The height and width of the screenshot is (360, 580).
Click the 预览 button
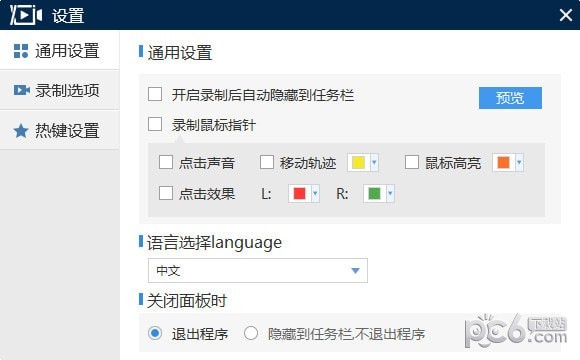point(510,98)
